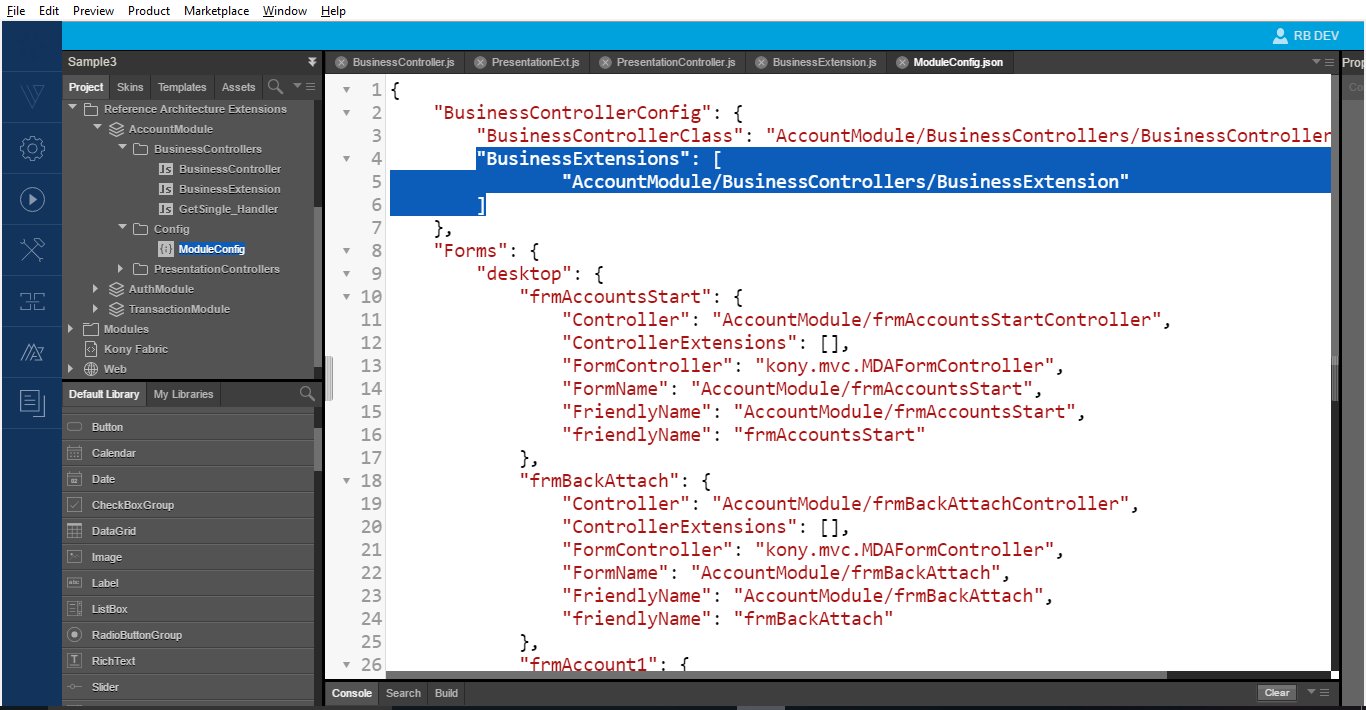Click the search magnifier in the widget library panel

(x=307, y=394)
